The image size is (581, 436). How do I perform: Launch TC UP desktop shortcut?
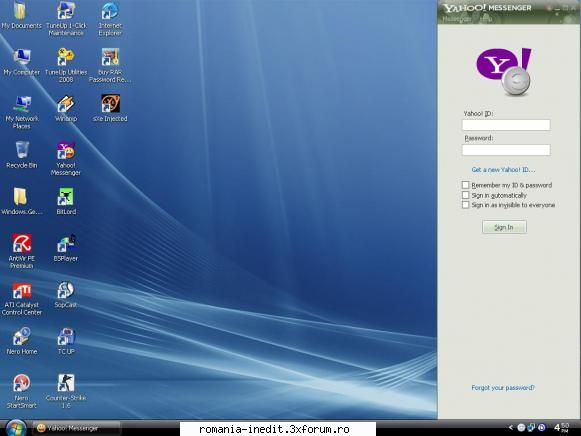coord(66,342)
